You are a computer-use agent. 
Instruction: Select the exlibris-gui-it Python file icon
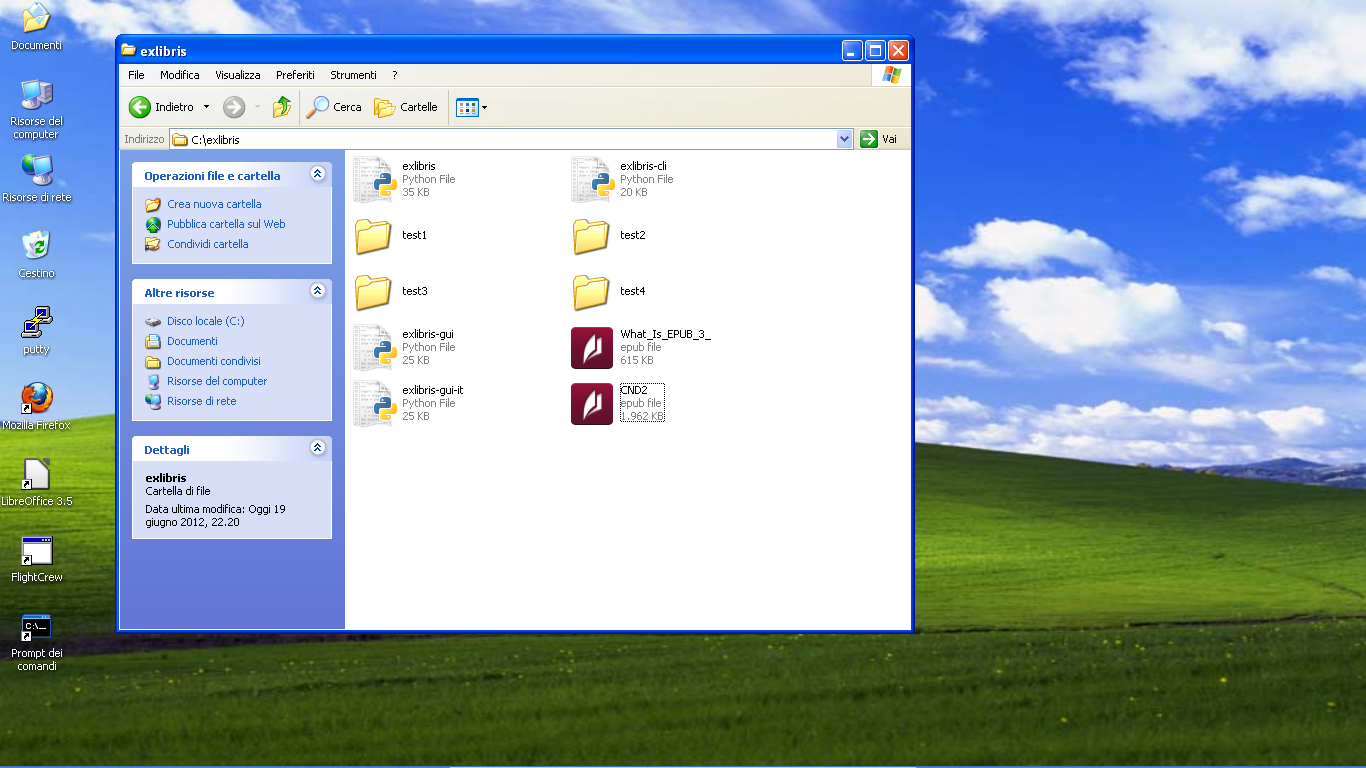[x=376, y=403]
